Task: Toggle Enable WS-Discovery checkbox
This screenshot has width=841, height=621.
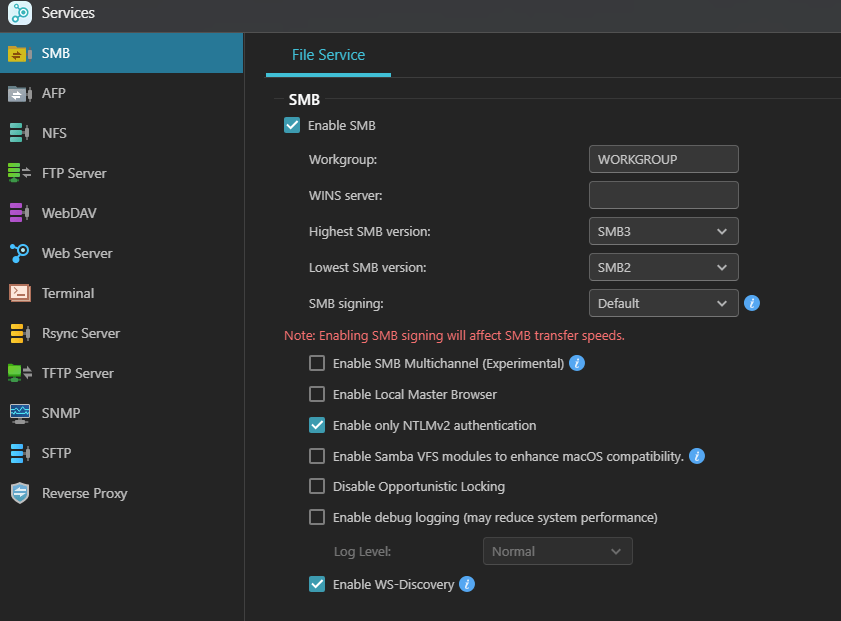Action: tap(317, 584)
